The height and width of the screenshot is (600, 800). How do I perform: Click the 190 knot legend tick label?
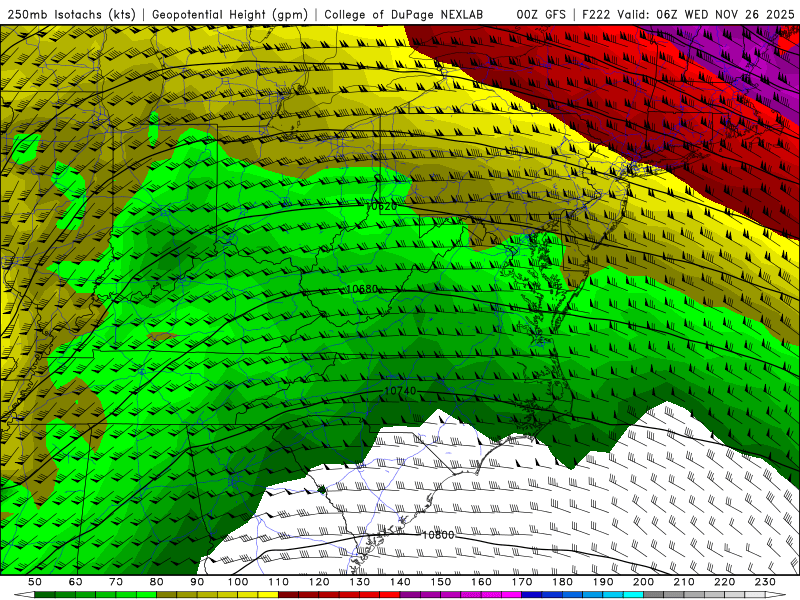pos(603,582)
